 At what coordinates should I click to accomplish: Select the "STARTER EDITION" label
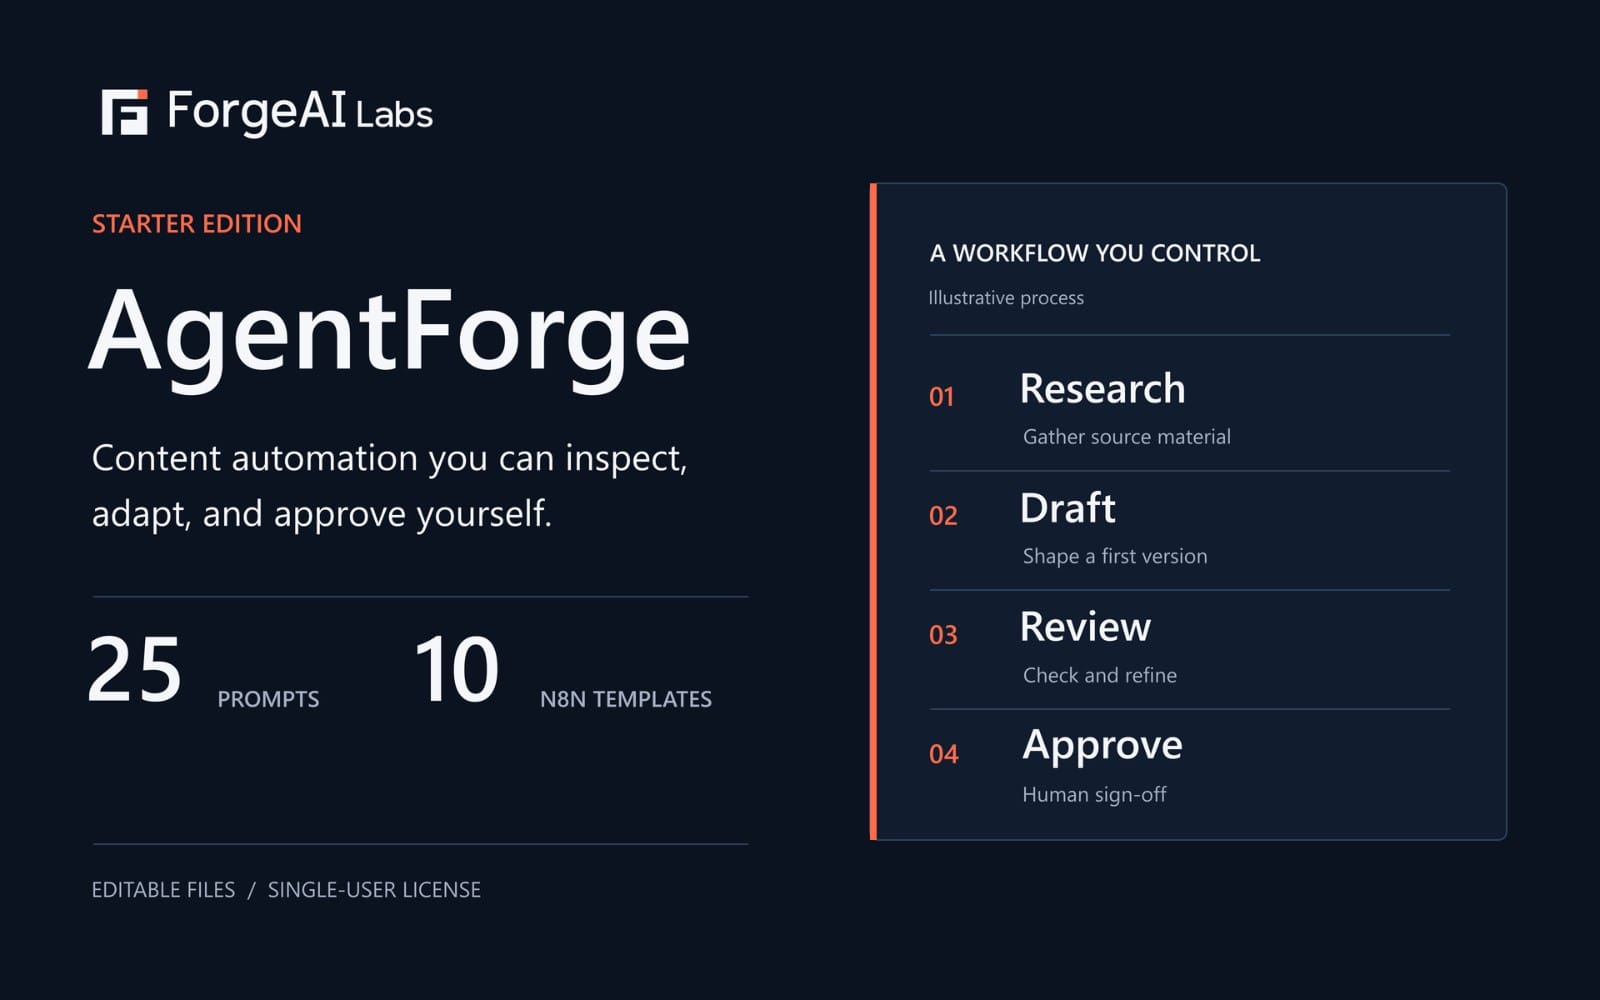click(197, 224)
